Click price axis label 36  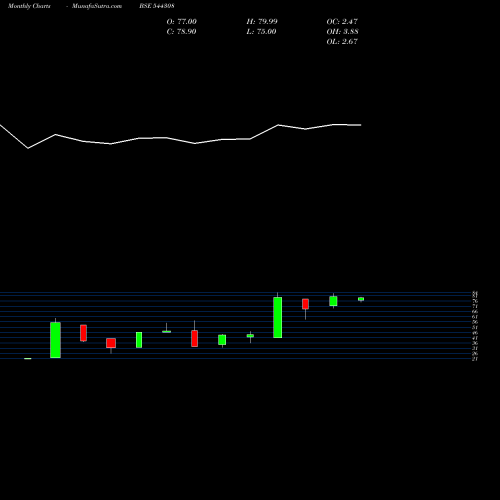(x=475, y=343)
